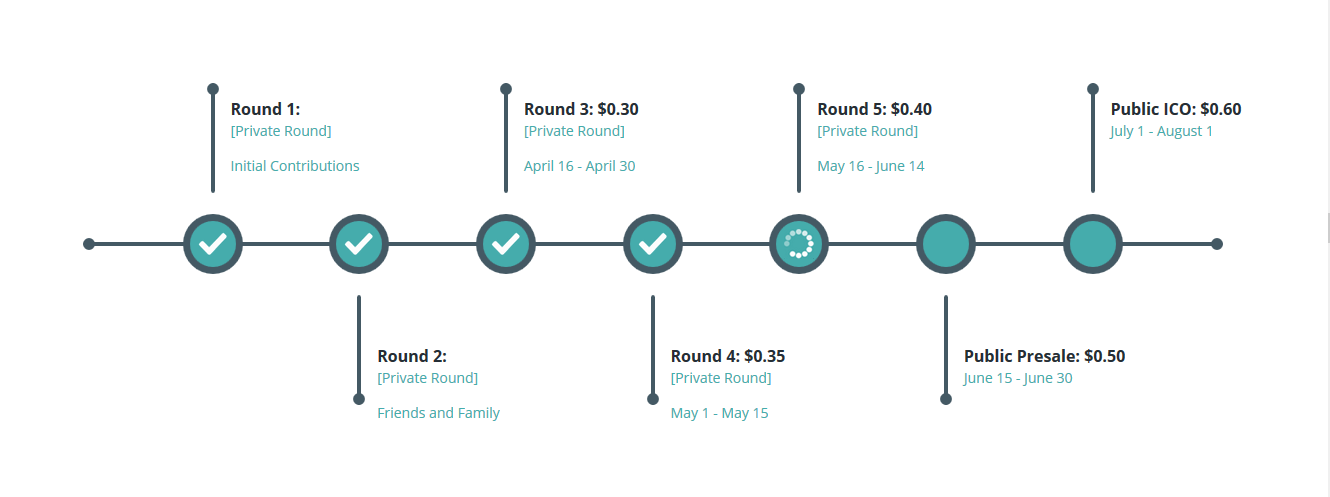Click the Round 2 checkmark circle

(x=359, y=244)
